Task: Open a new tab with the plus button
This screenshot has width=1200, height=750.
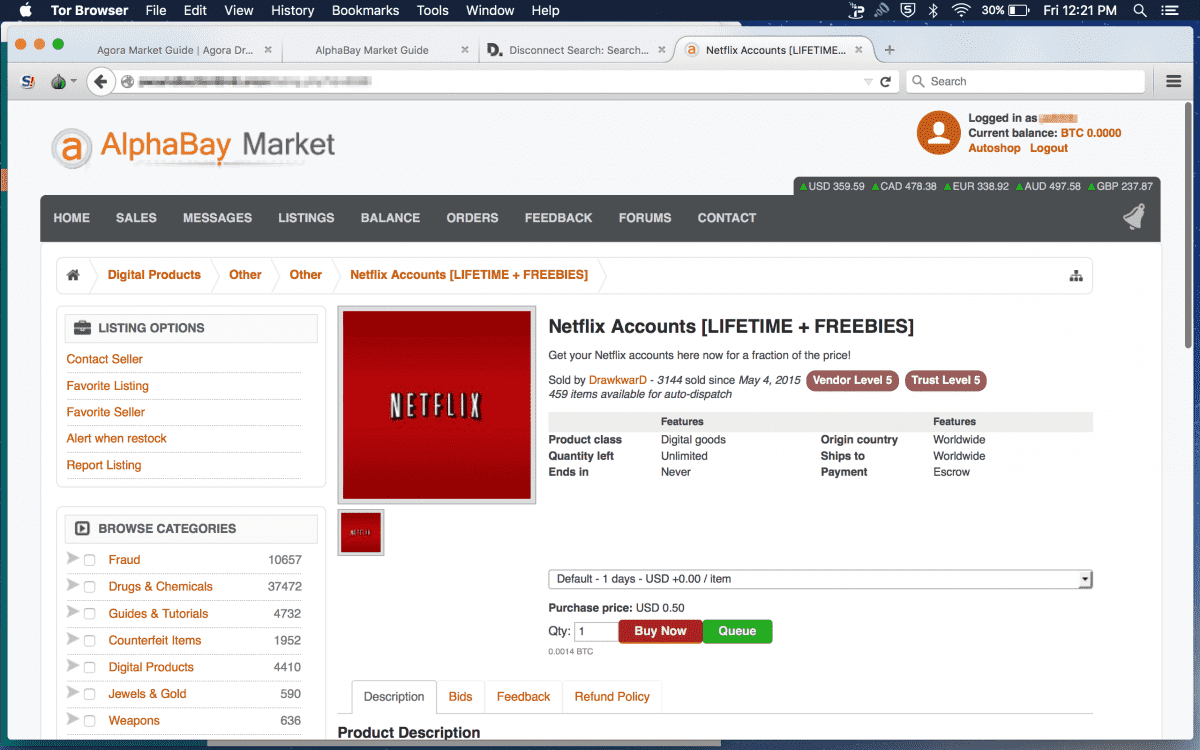Action: tap(889, 50)
